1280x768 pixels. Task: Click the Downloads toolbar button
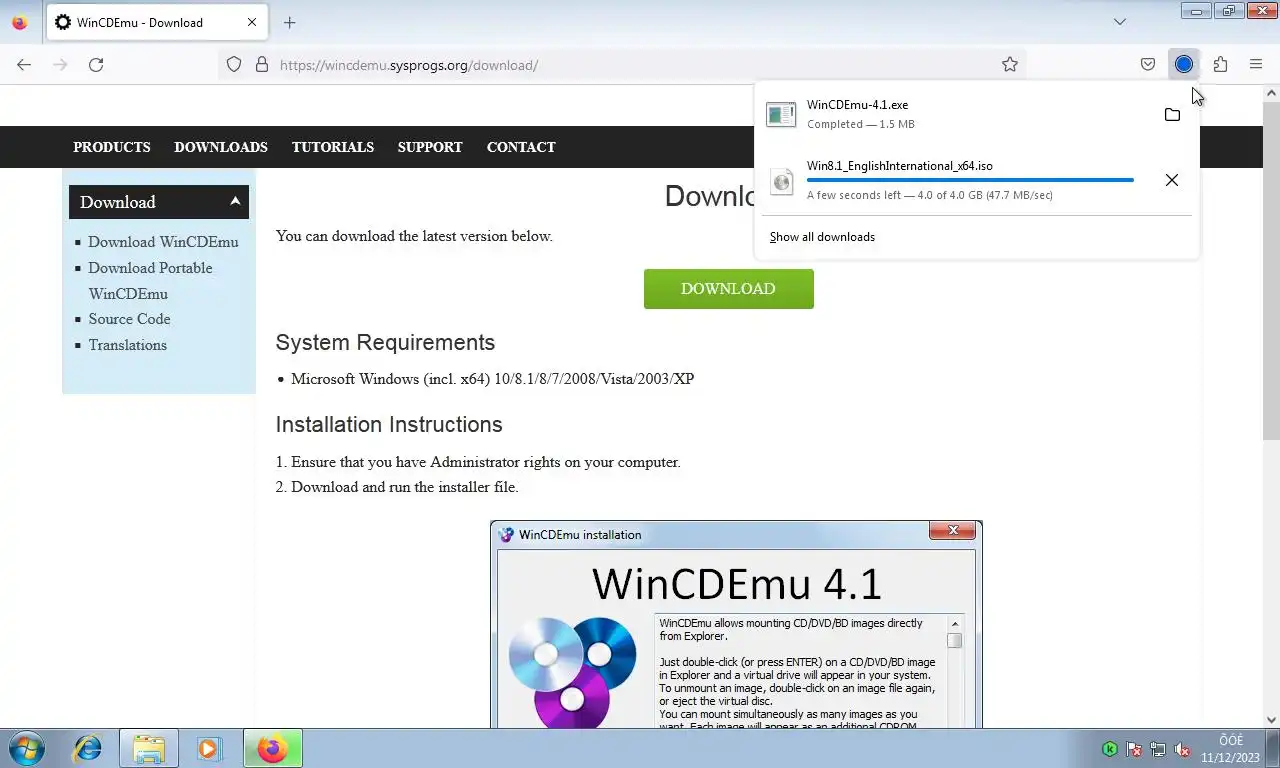click(x=1184, y=65)
